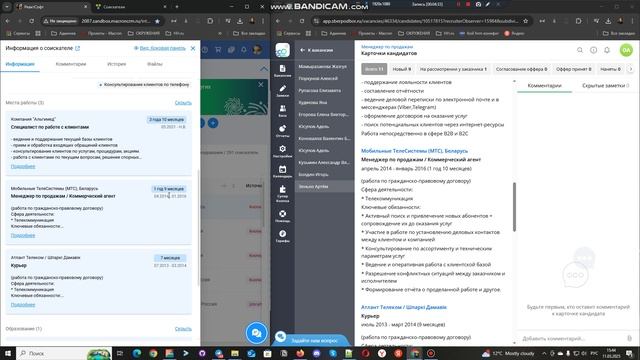This screenshot has width=640, height=360.
Task: Open Супер Вакансия thumbs-up icon
Action: click(x=282, y=193)
